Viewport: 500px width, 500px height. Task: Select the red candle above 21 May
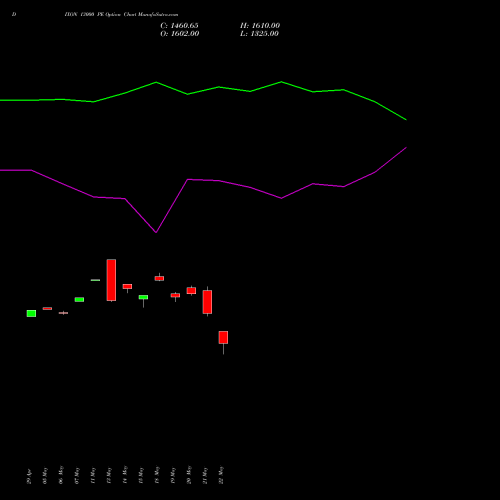(x=207, y=302)
